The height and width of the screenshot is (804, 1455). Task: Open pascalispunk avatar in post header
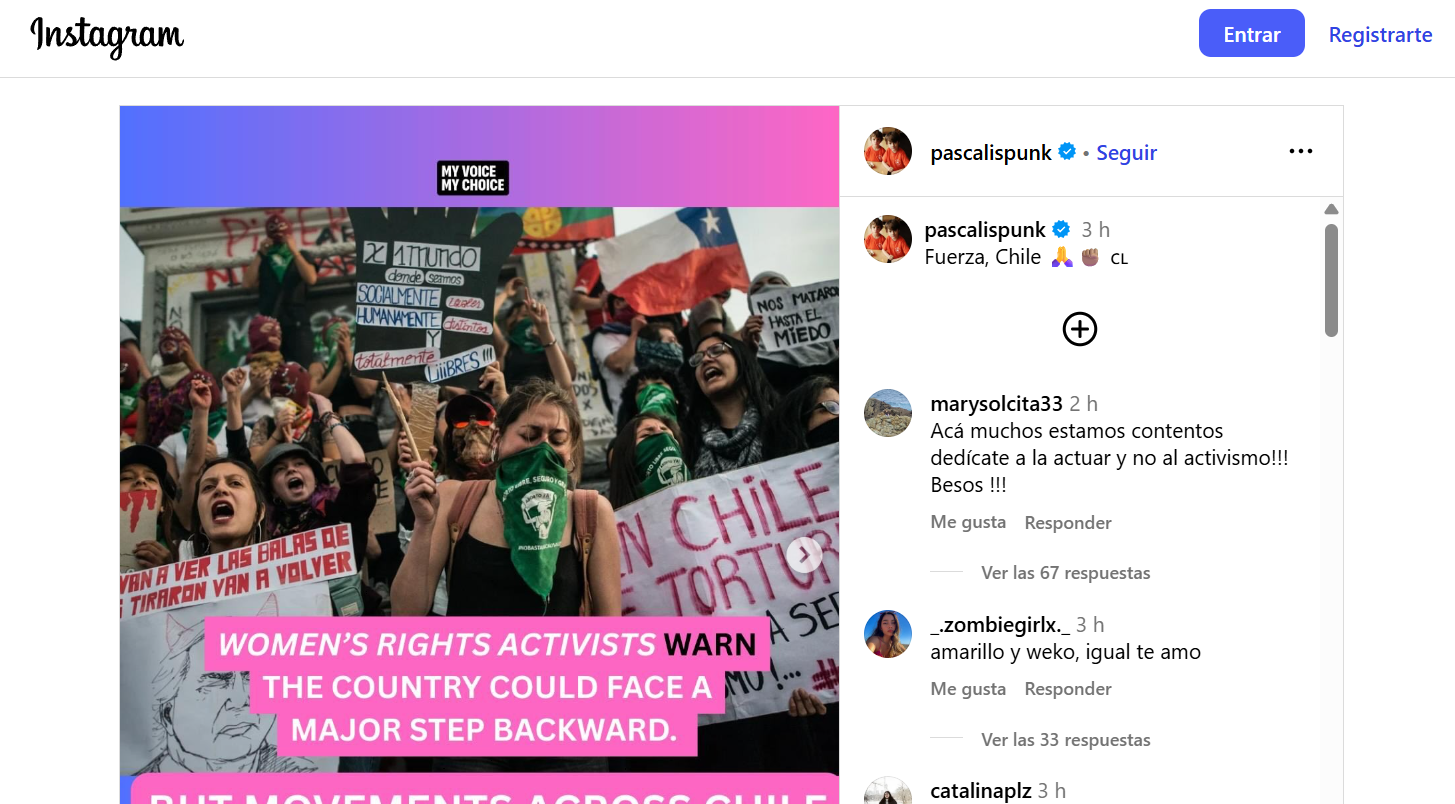point(888,152)
